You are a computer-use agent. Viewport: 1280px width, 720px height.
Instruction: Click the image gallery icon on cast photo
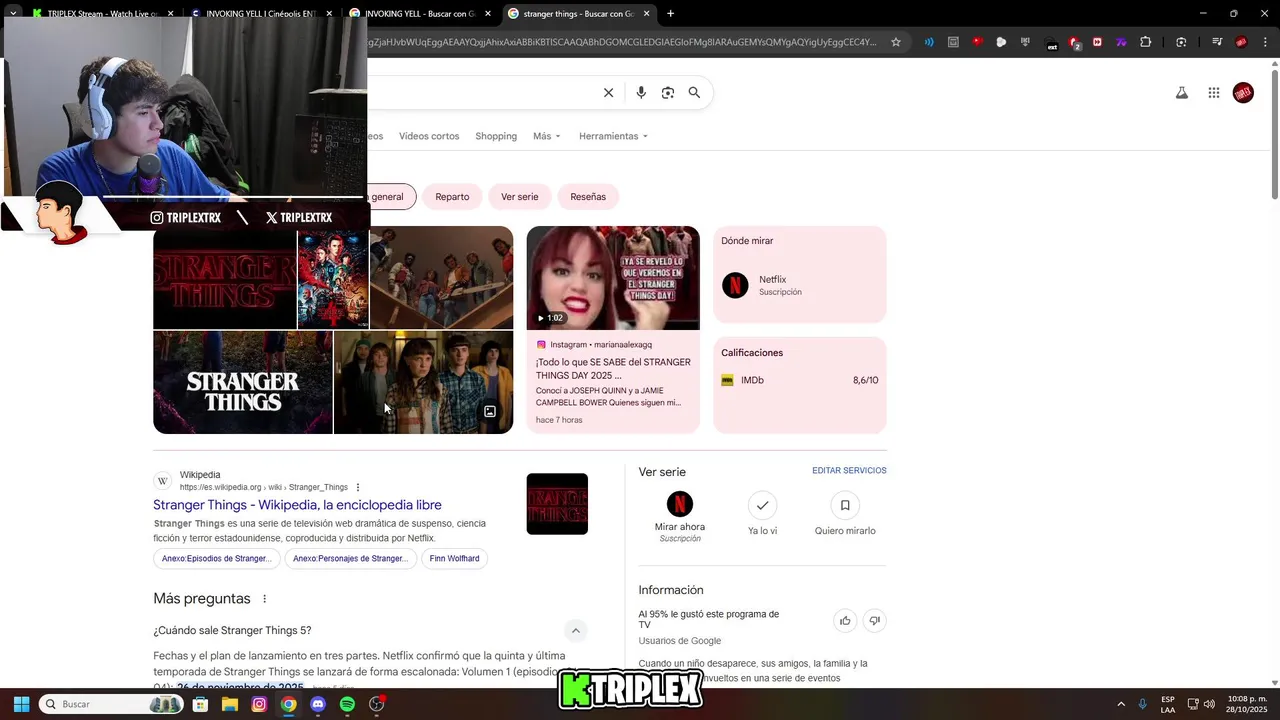pos(490,411)
